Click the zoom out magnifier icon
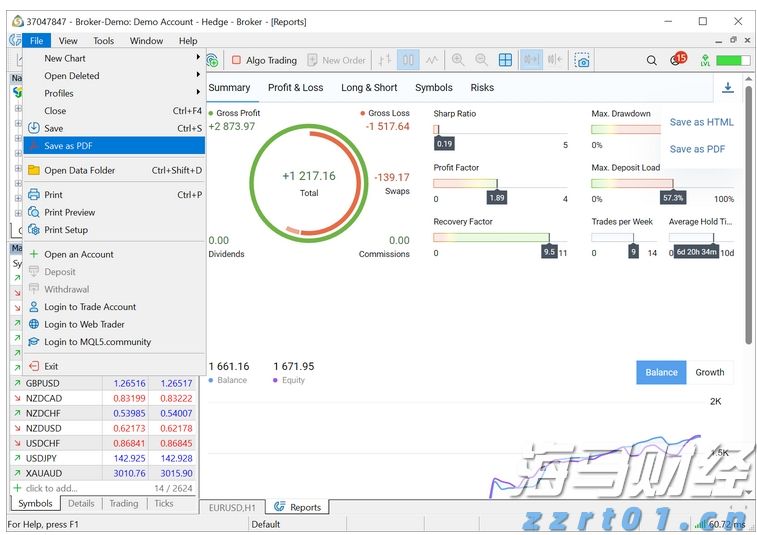Viewport: 757px width, 535px height. pyautogui.click(x=481, y=60)
